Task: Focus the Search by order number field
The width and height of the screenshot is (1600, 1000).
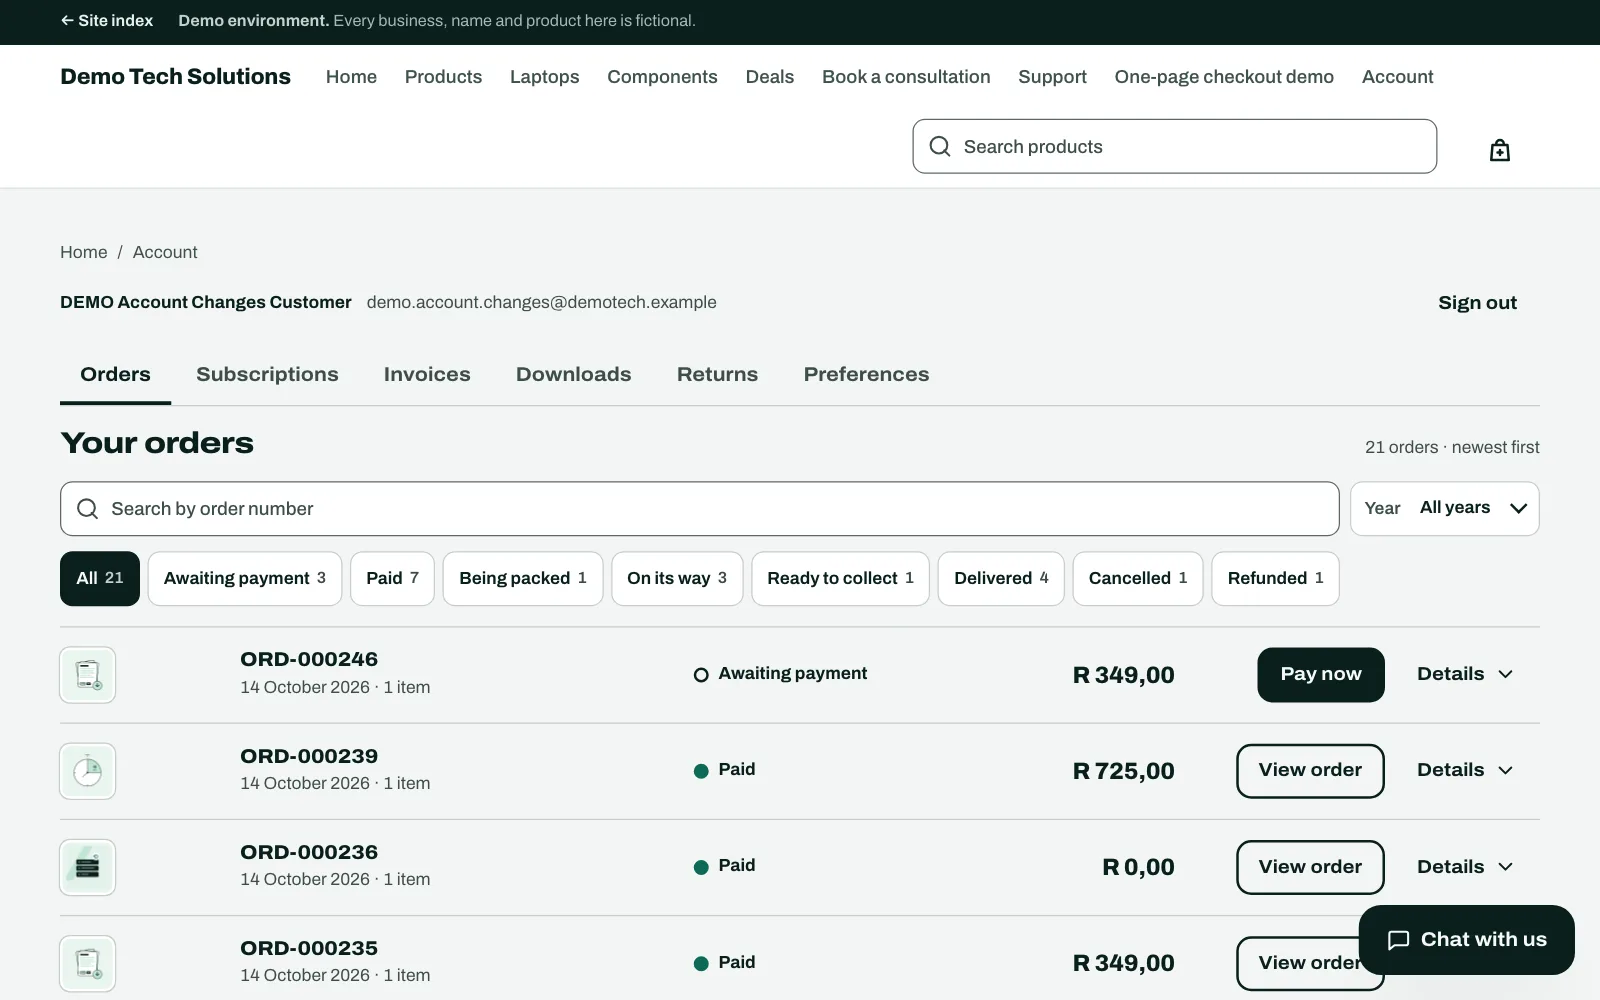Action: click(699, 509)
